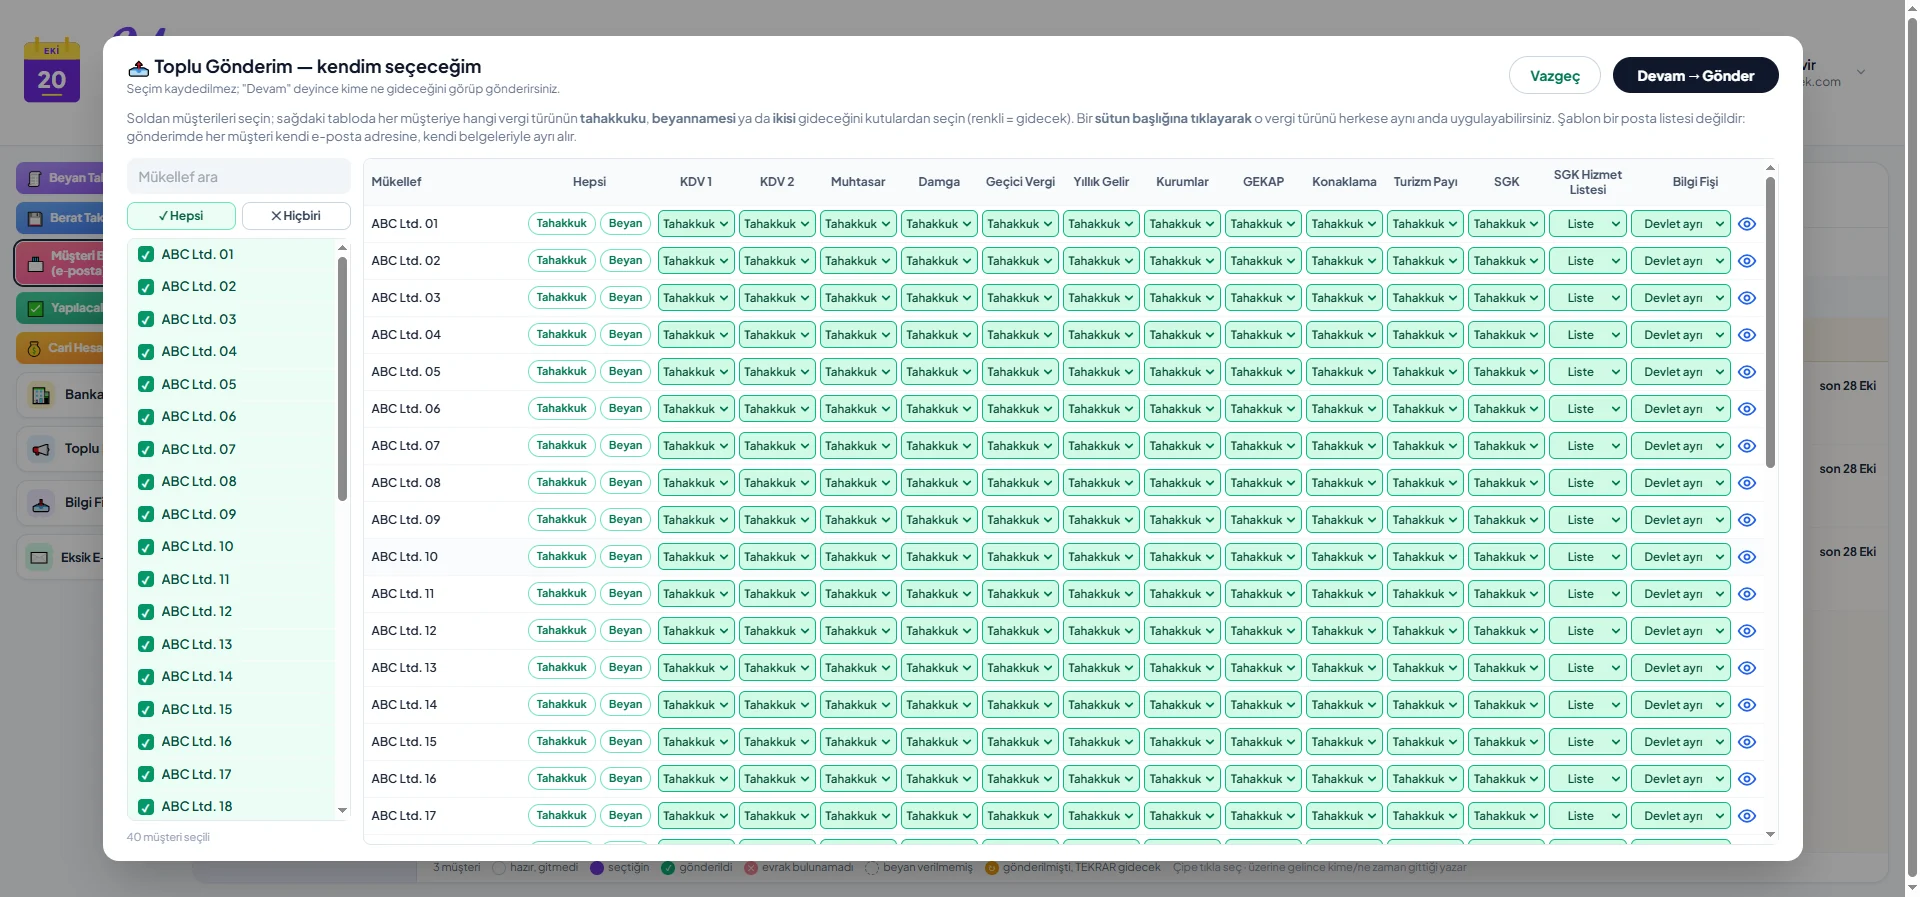Screen dimensions: 1920x897
Task: Toggle Beyan pill for ABC Ltd. 06
Action: [625, 409]
